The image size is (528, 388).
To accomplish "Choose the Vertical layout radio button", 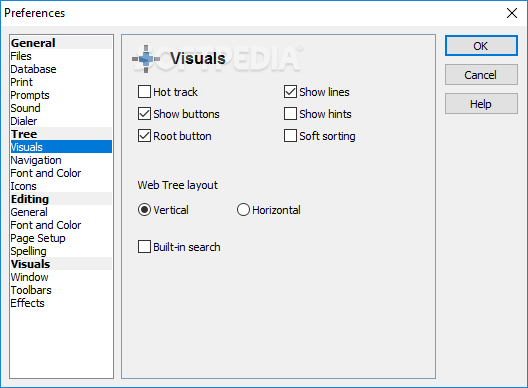I will coord(144,210).
